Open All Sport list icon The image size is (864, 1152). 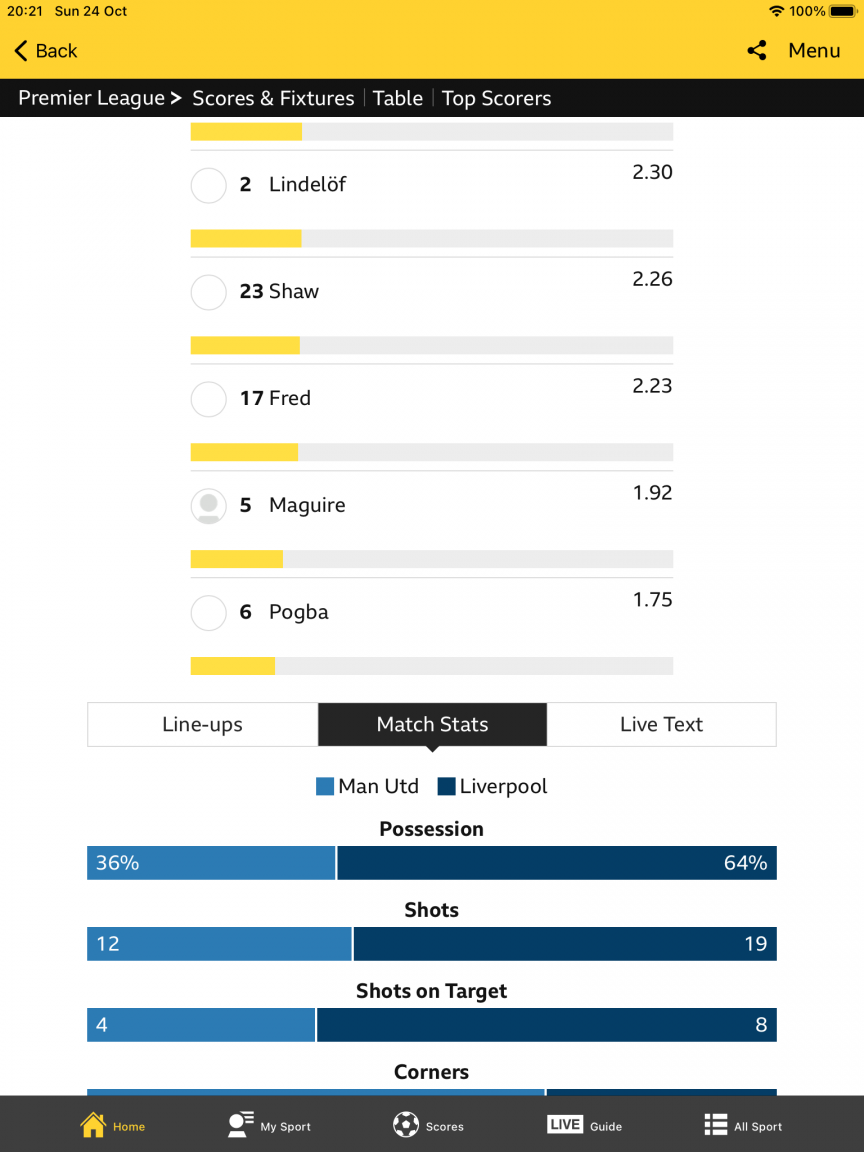point(716,1125)
